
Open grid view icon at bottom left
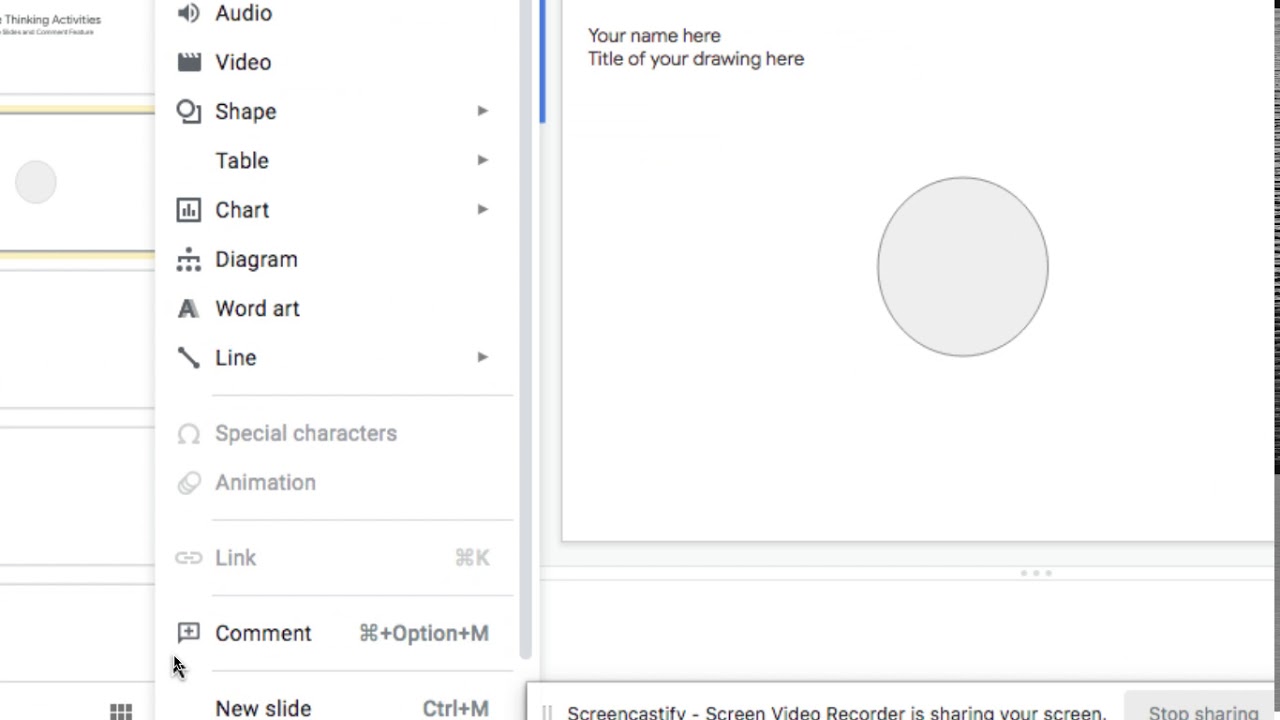[121, 711]
